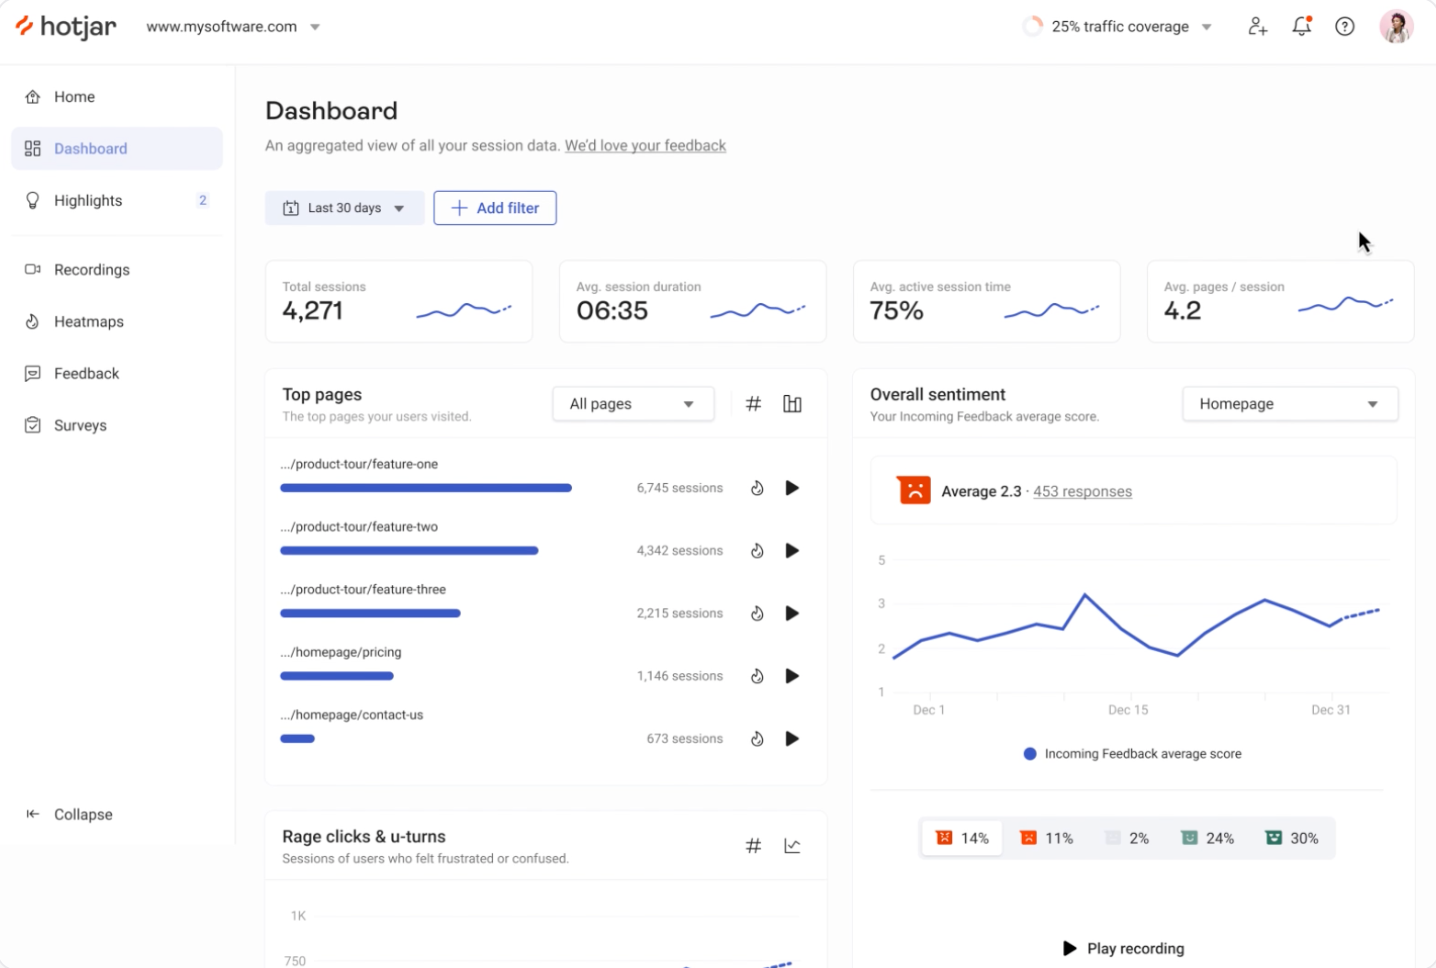Viewport: 1436px width, 968px height.
Task: Open heatmap for homepage/contact-us
Action: pyautogui.click(x=757, y=739)
